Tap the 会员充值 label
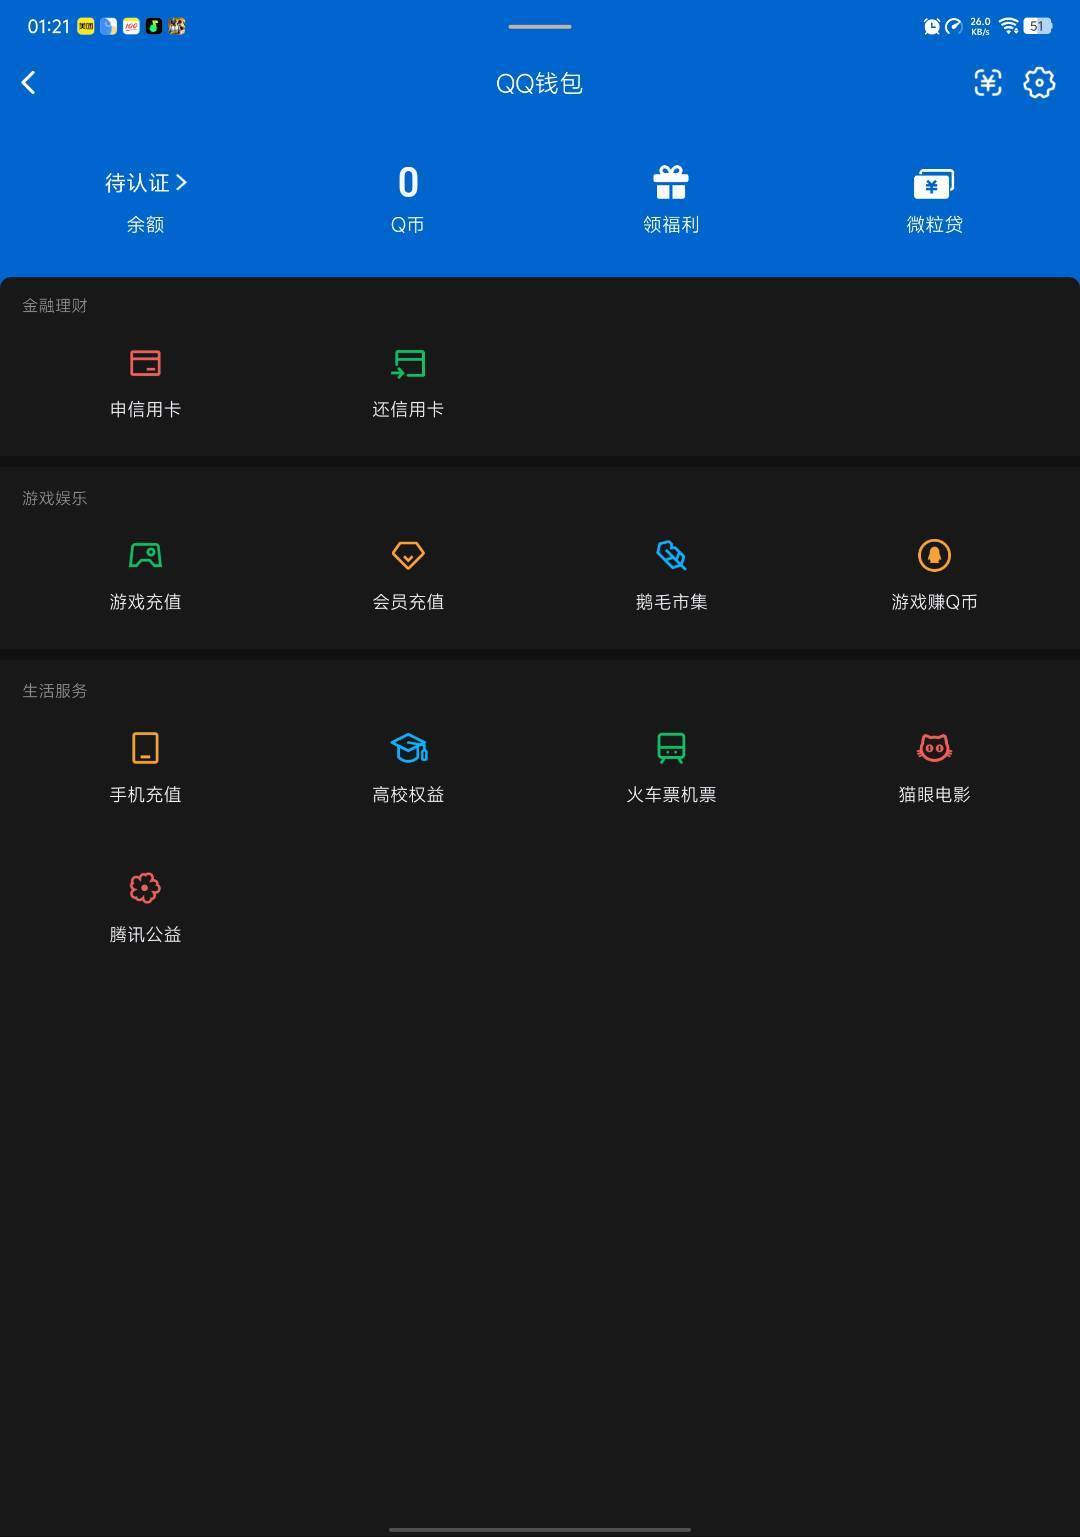This screenshot has height=1537, width=1080. click(x=408, y=602)
